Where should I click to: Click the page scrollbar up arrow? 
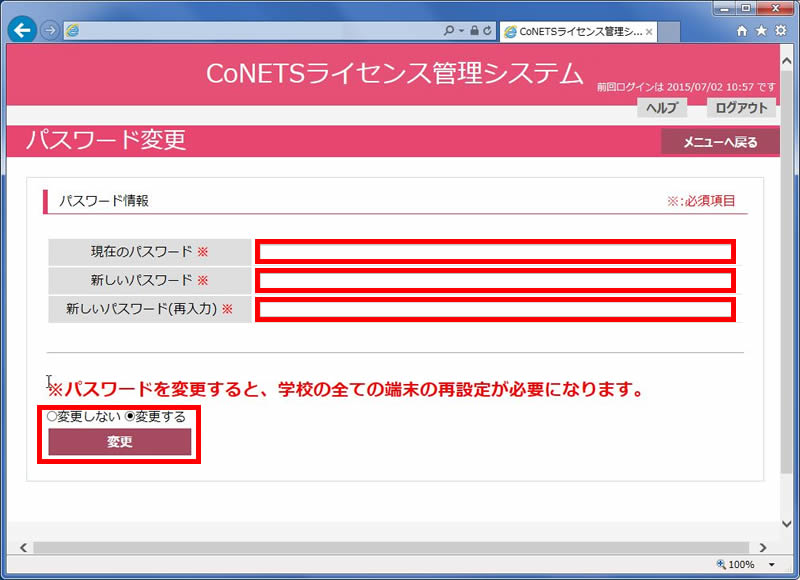(x=787, y=60)
